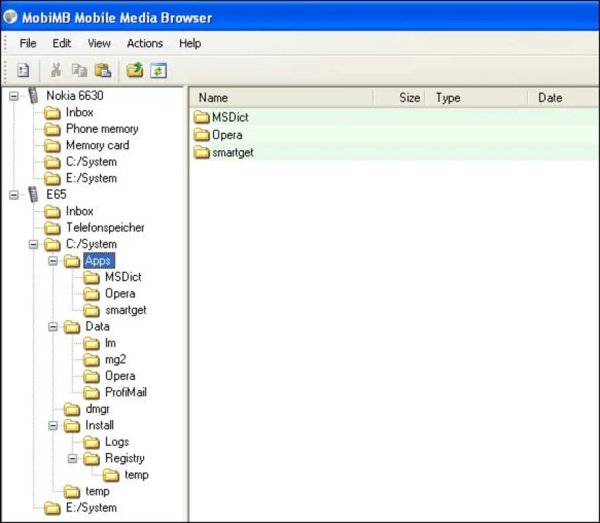600x523 pixels.
Task: Collapse the Install folder node
Action: coord(53,425)
